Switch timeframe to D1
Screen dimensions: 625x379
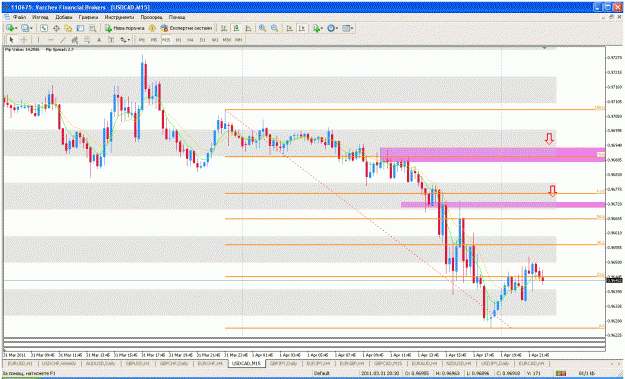tap(202, 40)
